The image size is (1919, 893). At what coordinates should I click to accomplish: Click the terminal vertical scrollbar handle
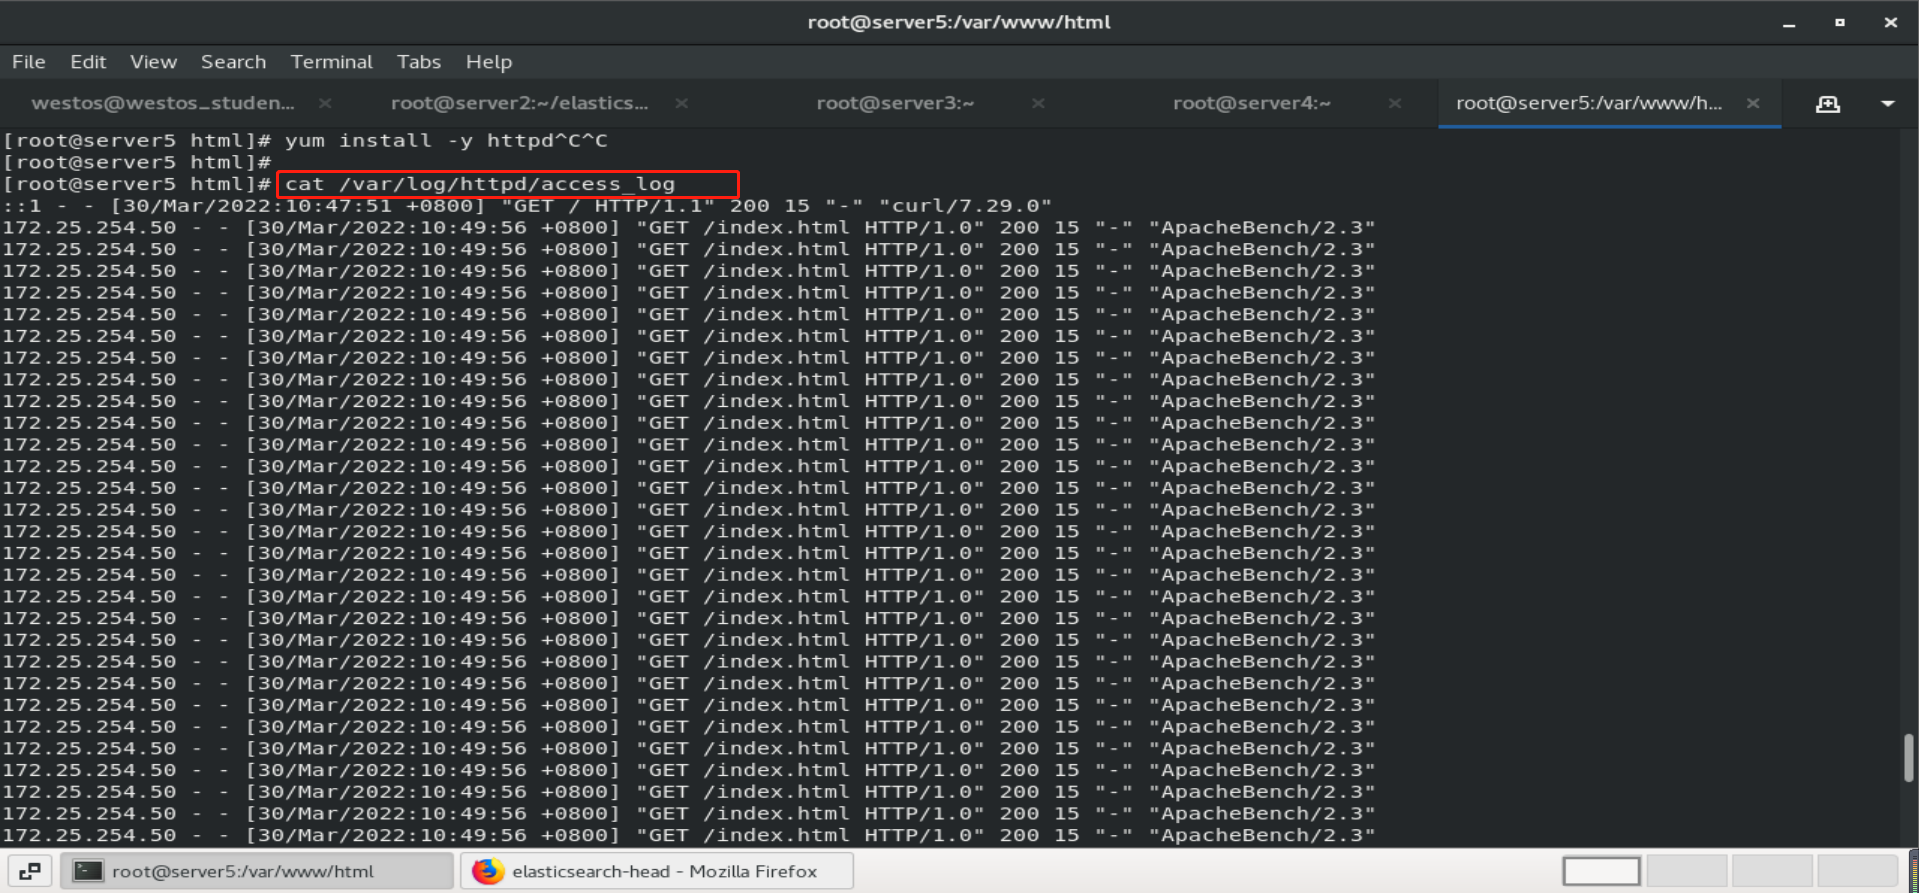(1908, 758)
